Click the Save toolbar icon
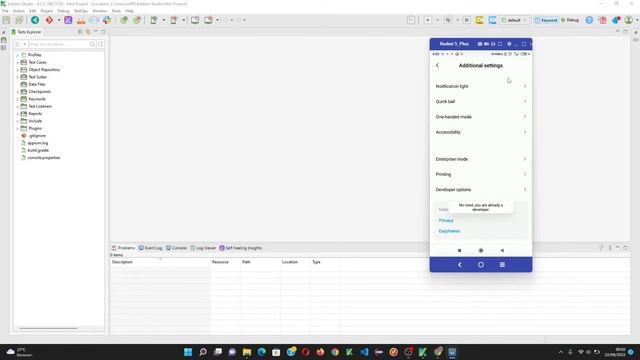This screenshot has height=360, width=640. 6,20
